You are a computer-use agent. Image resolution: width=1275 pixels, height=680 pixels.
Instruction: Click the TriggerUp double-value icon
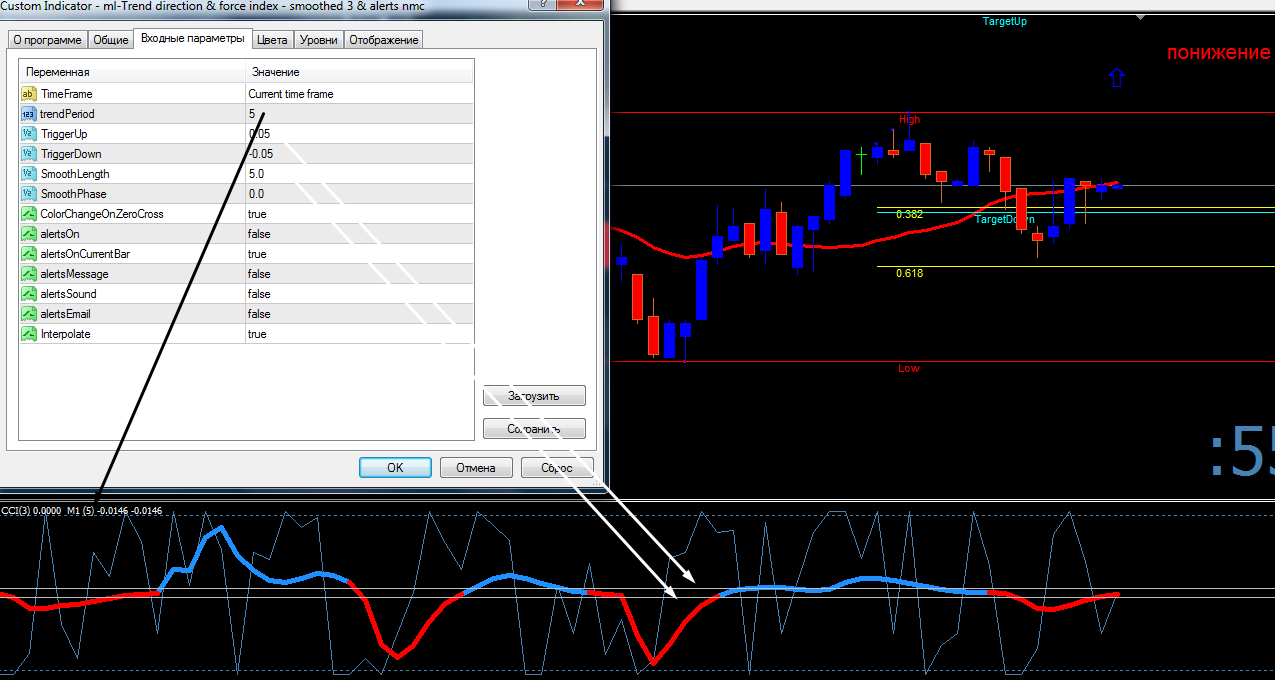[28, 134]
